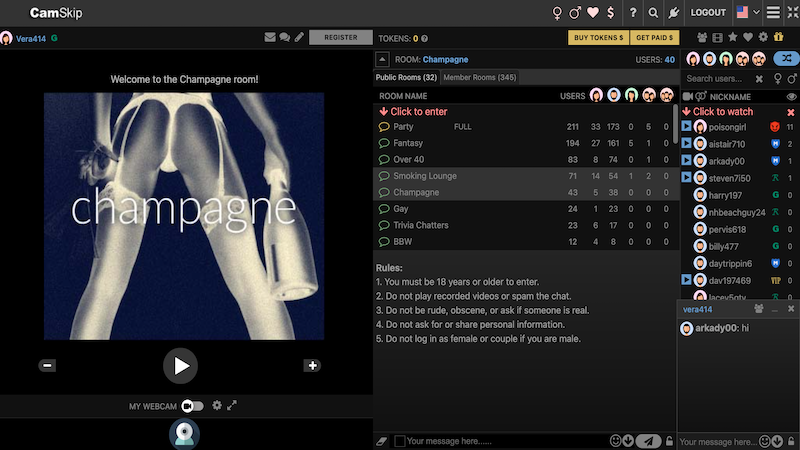Click the pencil edit icon

coord(299,37)
